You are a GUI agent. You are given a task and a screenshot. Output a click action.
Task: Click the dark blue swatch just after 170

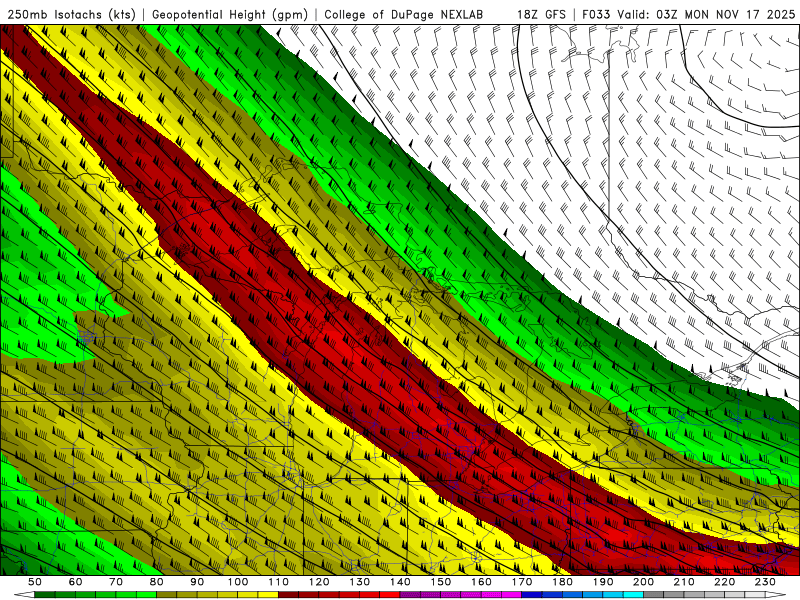point(532,594)
